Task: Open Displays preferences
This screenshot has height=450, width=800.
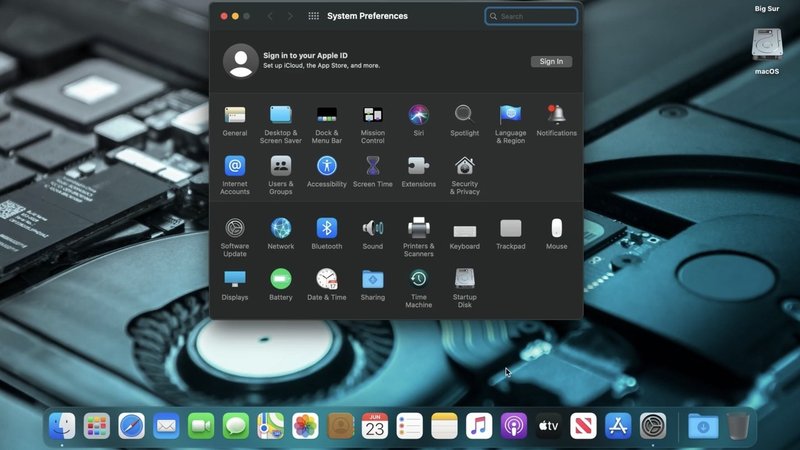Action: (235, 285)
